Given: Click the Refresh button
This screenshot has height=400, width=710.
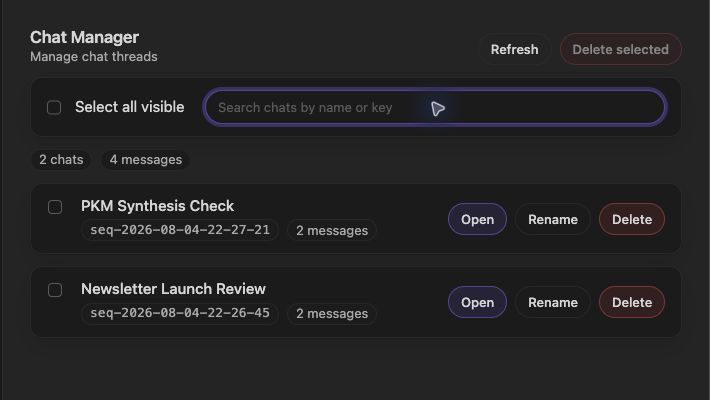Looking at the screenshot, I should click(514, 49).
